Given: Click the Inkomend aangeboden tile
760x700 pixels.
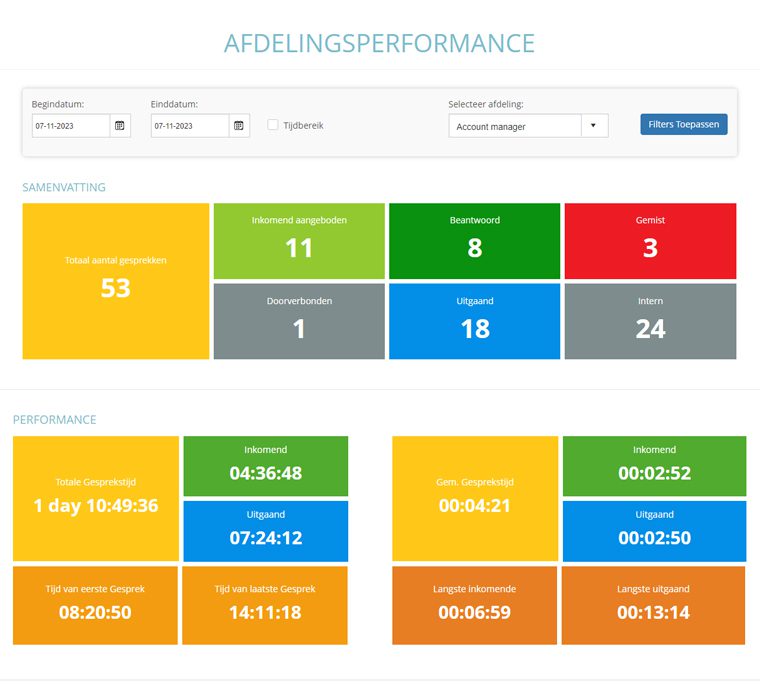Looking at the screenshot, I should tap(299, 241).
